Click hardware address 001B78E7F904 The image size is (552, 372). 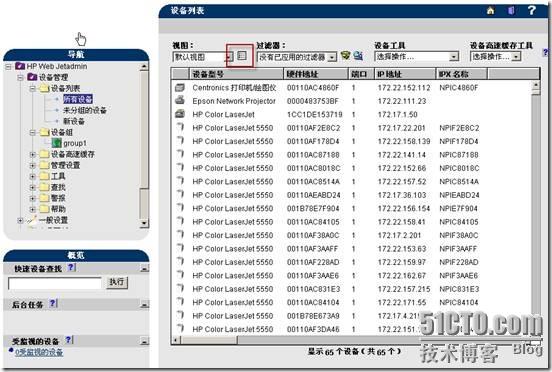pyautogui.click(x=313, y=209)
